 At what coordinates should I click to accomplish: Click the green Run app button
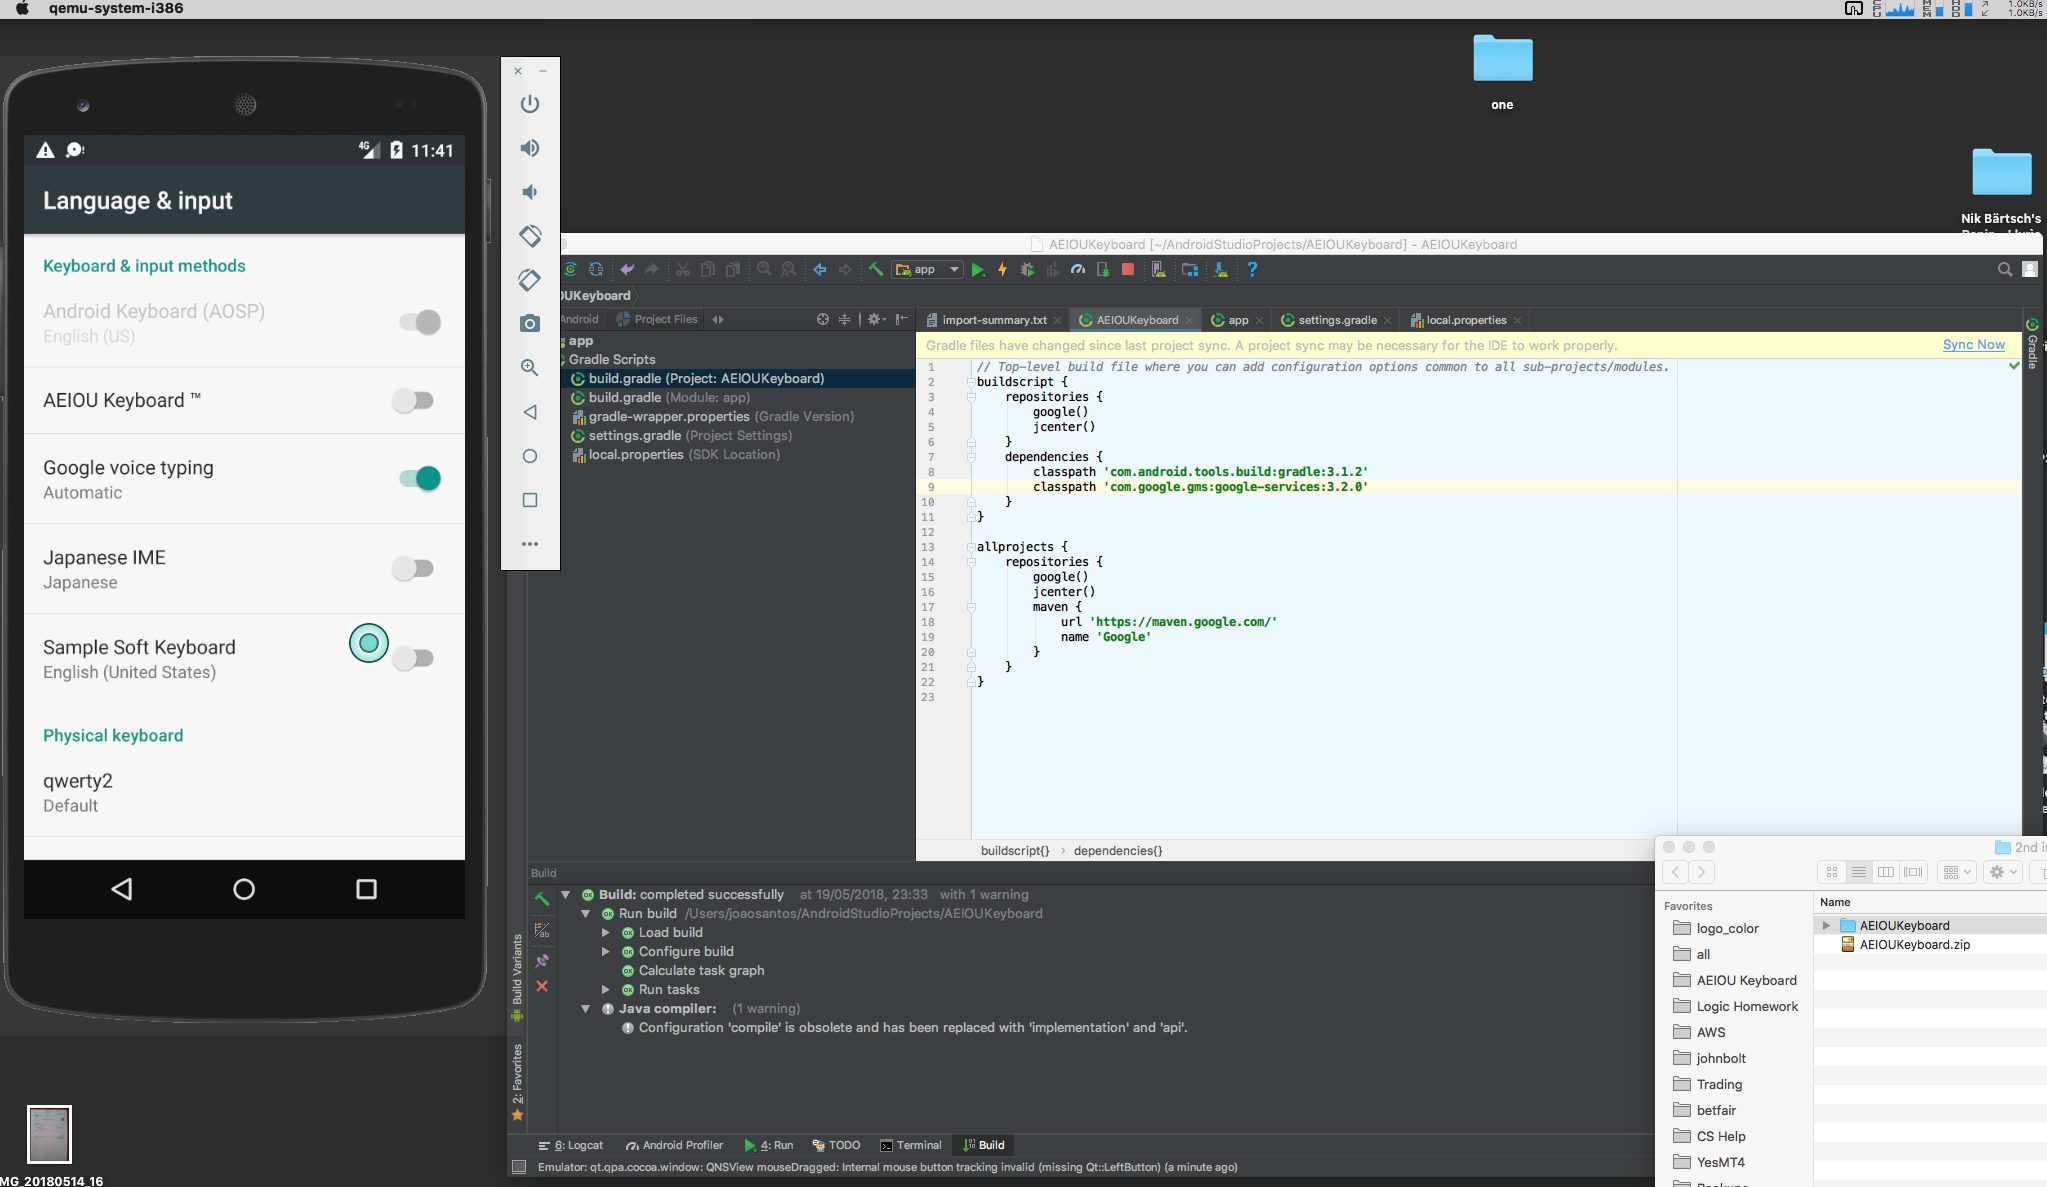[x=978, y=270]
